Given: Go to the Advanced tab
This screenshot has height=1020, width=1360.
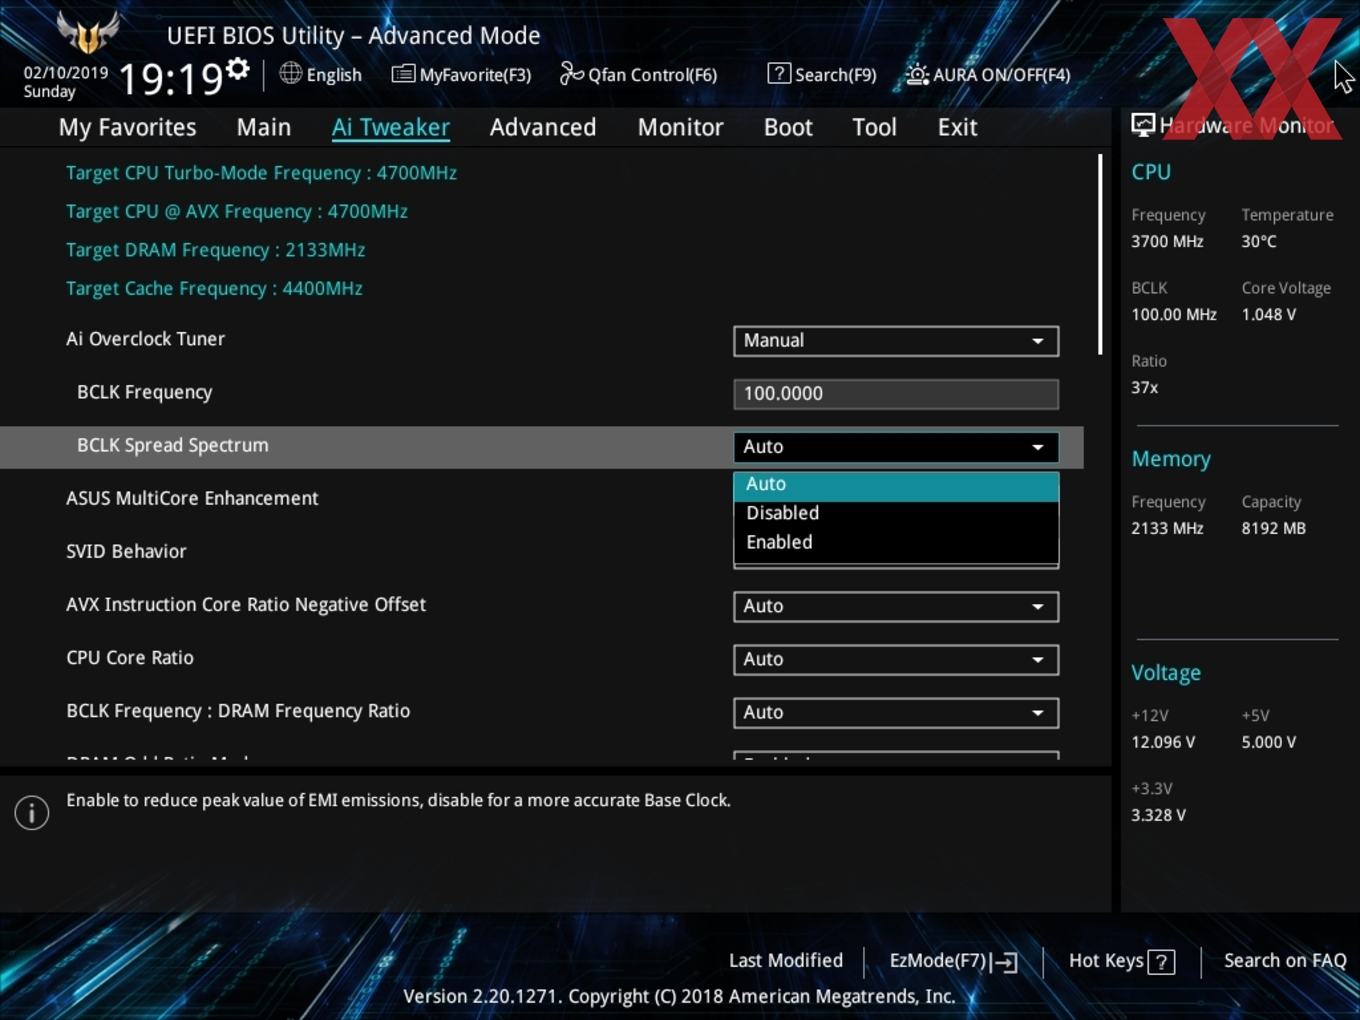Looking at the screenshot, I should click(x=543, y=127).
